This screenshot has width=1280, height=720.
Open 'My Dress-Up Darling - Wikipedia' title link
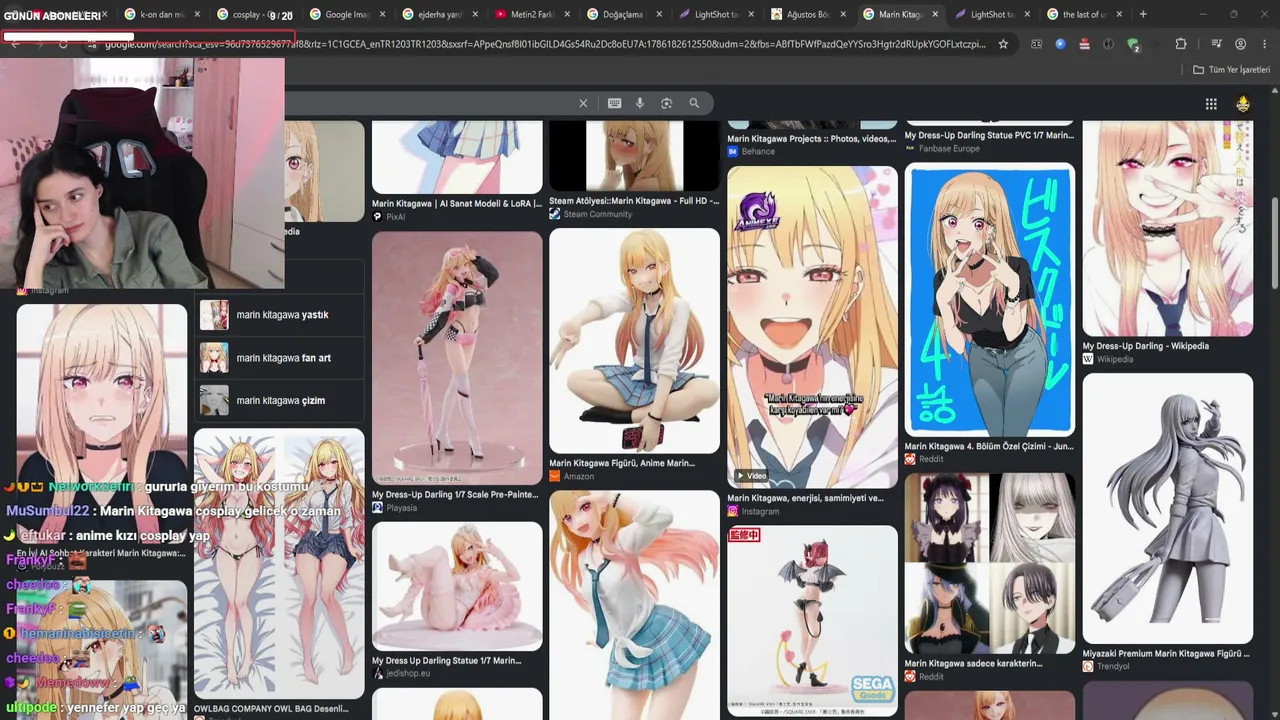[x=1146, y=346]
